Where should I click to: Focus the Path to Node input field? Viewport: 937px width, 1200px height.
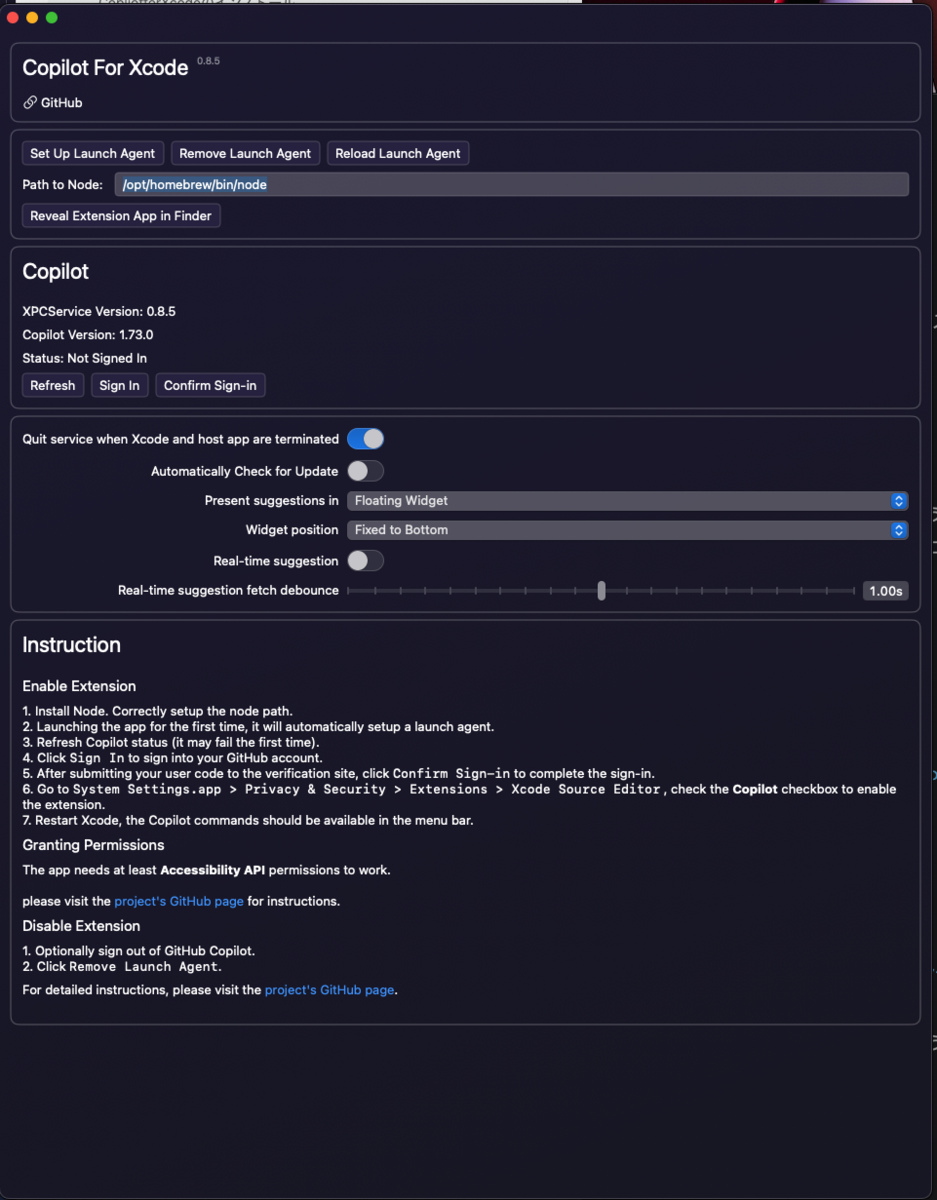511,184
